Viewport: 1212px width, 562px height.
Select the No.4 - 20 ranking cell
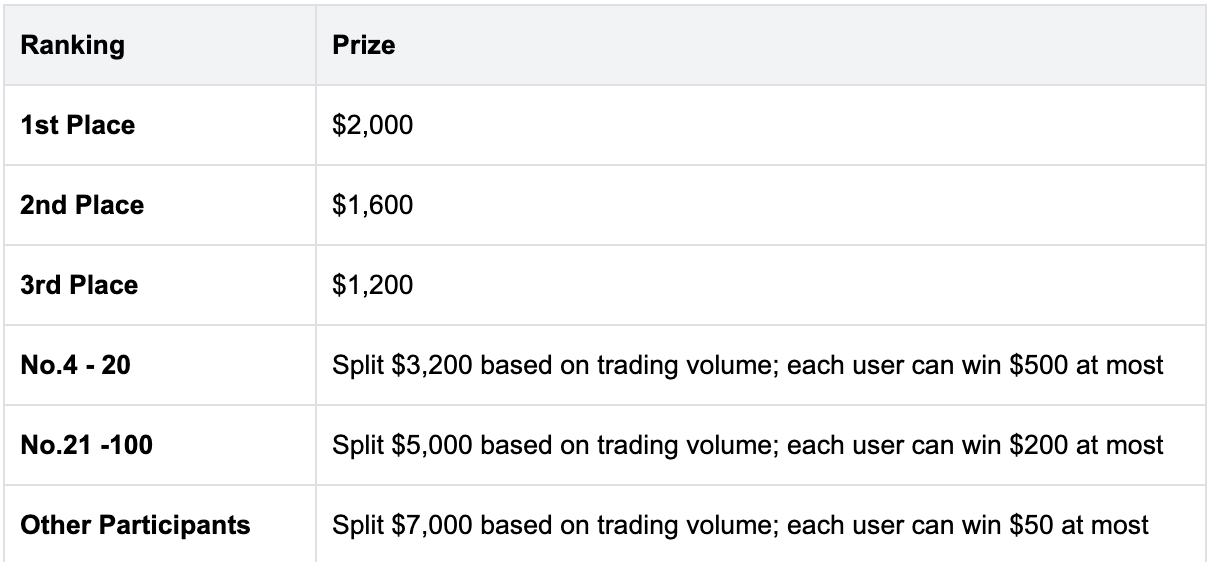click(x=75, y=365)
